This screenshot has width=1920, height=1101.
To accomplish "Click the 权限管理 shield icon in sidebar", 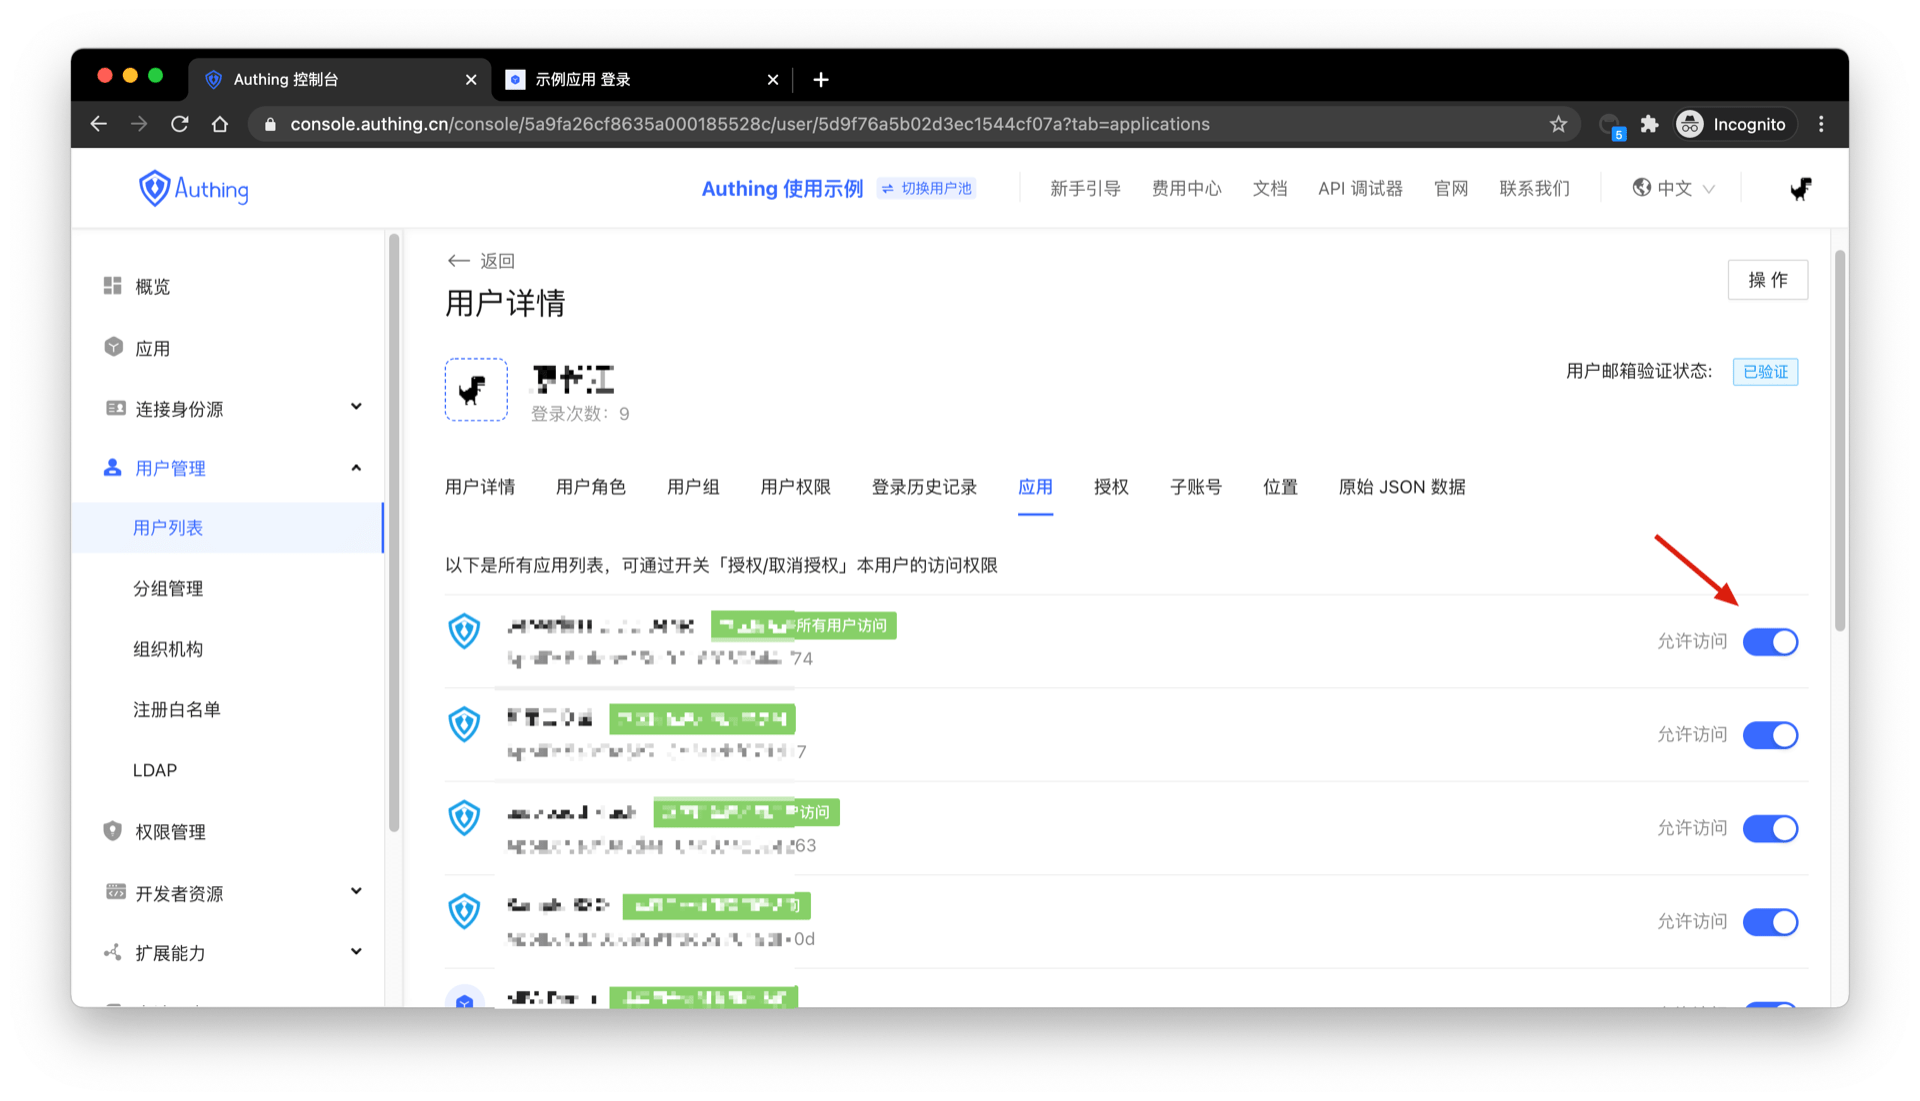I will click(x=112, y=831).
